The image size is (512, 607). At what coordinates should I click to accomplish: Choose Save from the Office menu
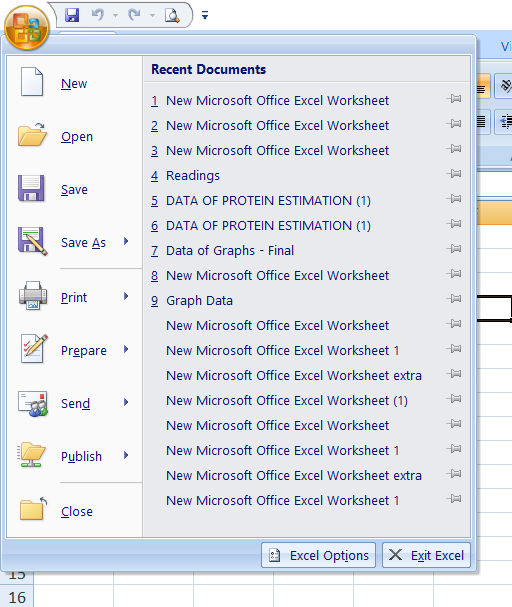click(74, 190)
